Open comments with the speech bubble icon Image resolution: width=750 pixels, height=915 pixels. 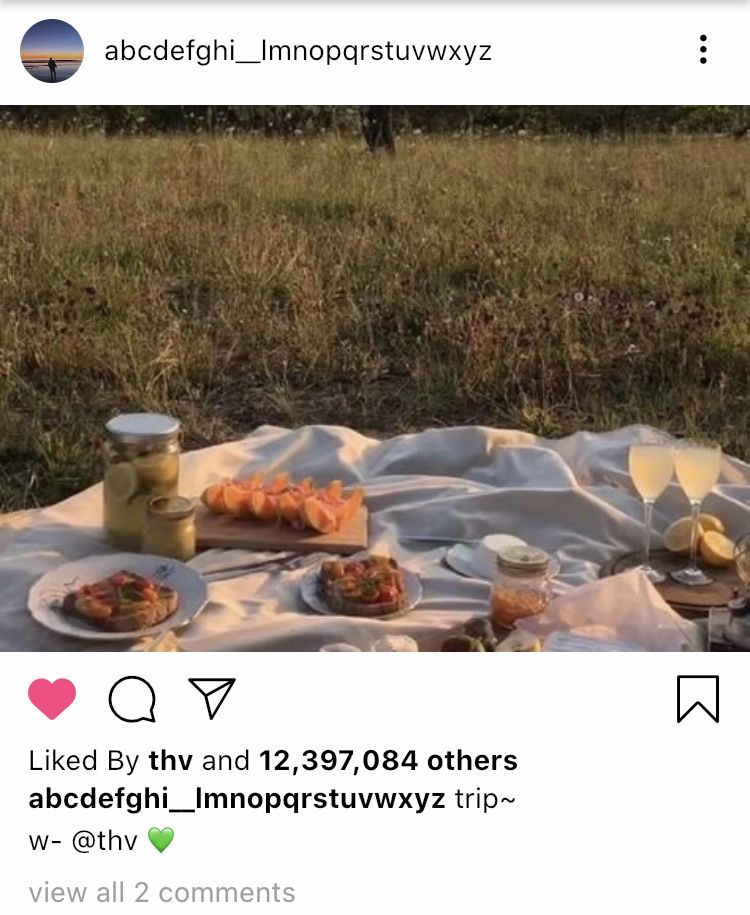(132, 699)
